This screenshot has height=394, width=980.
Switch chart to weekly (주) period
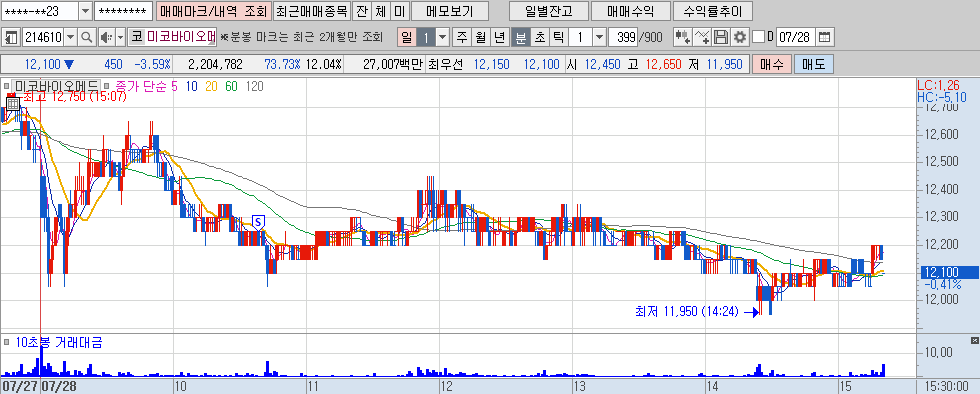click(462, 38)
